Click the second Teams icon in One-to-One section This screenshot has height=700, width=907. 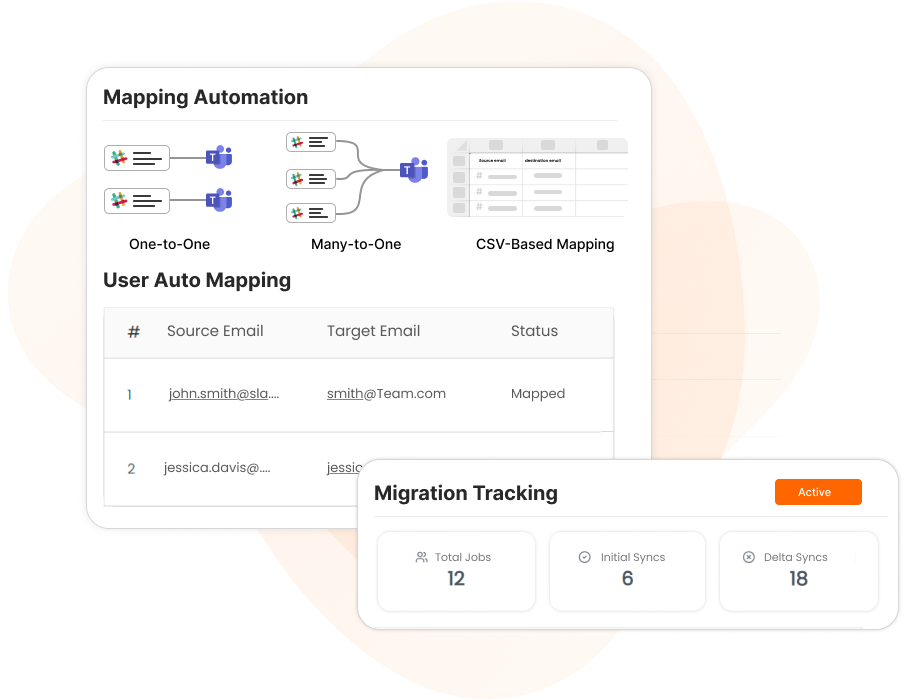(218, 200)
